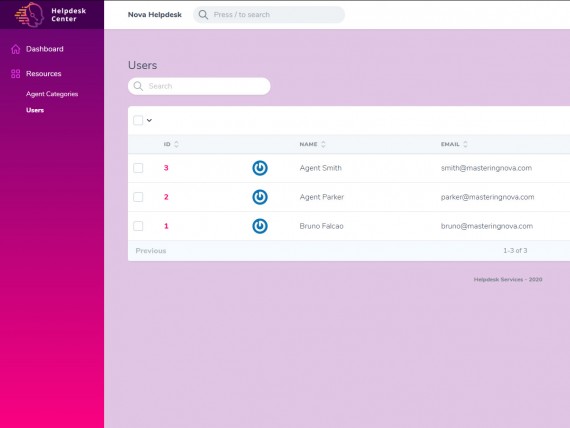Sort by Email column sort arrows
This screenshot has width=570, height=428.
465,144
